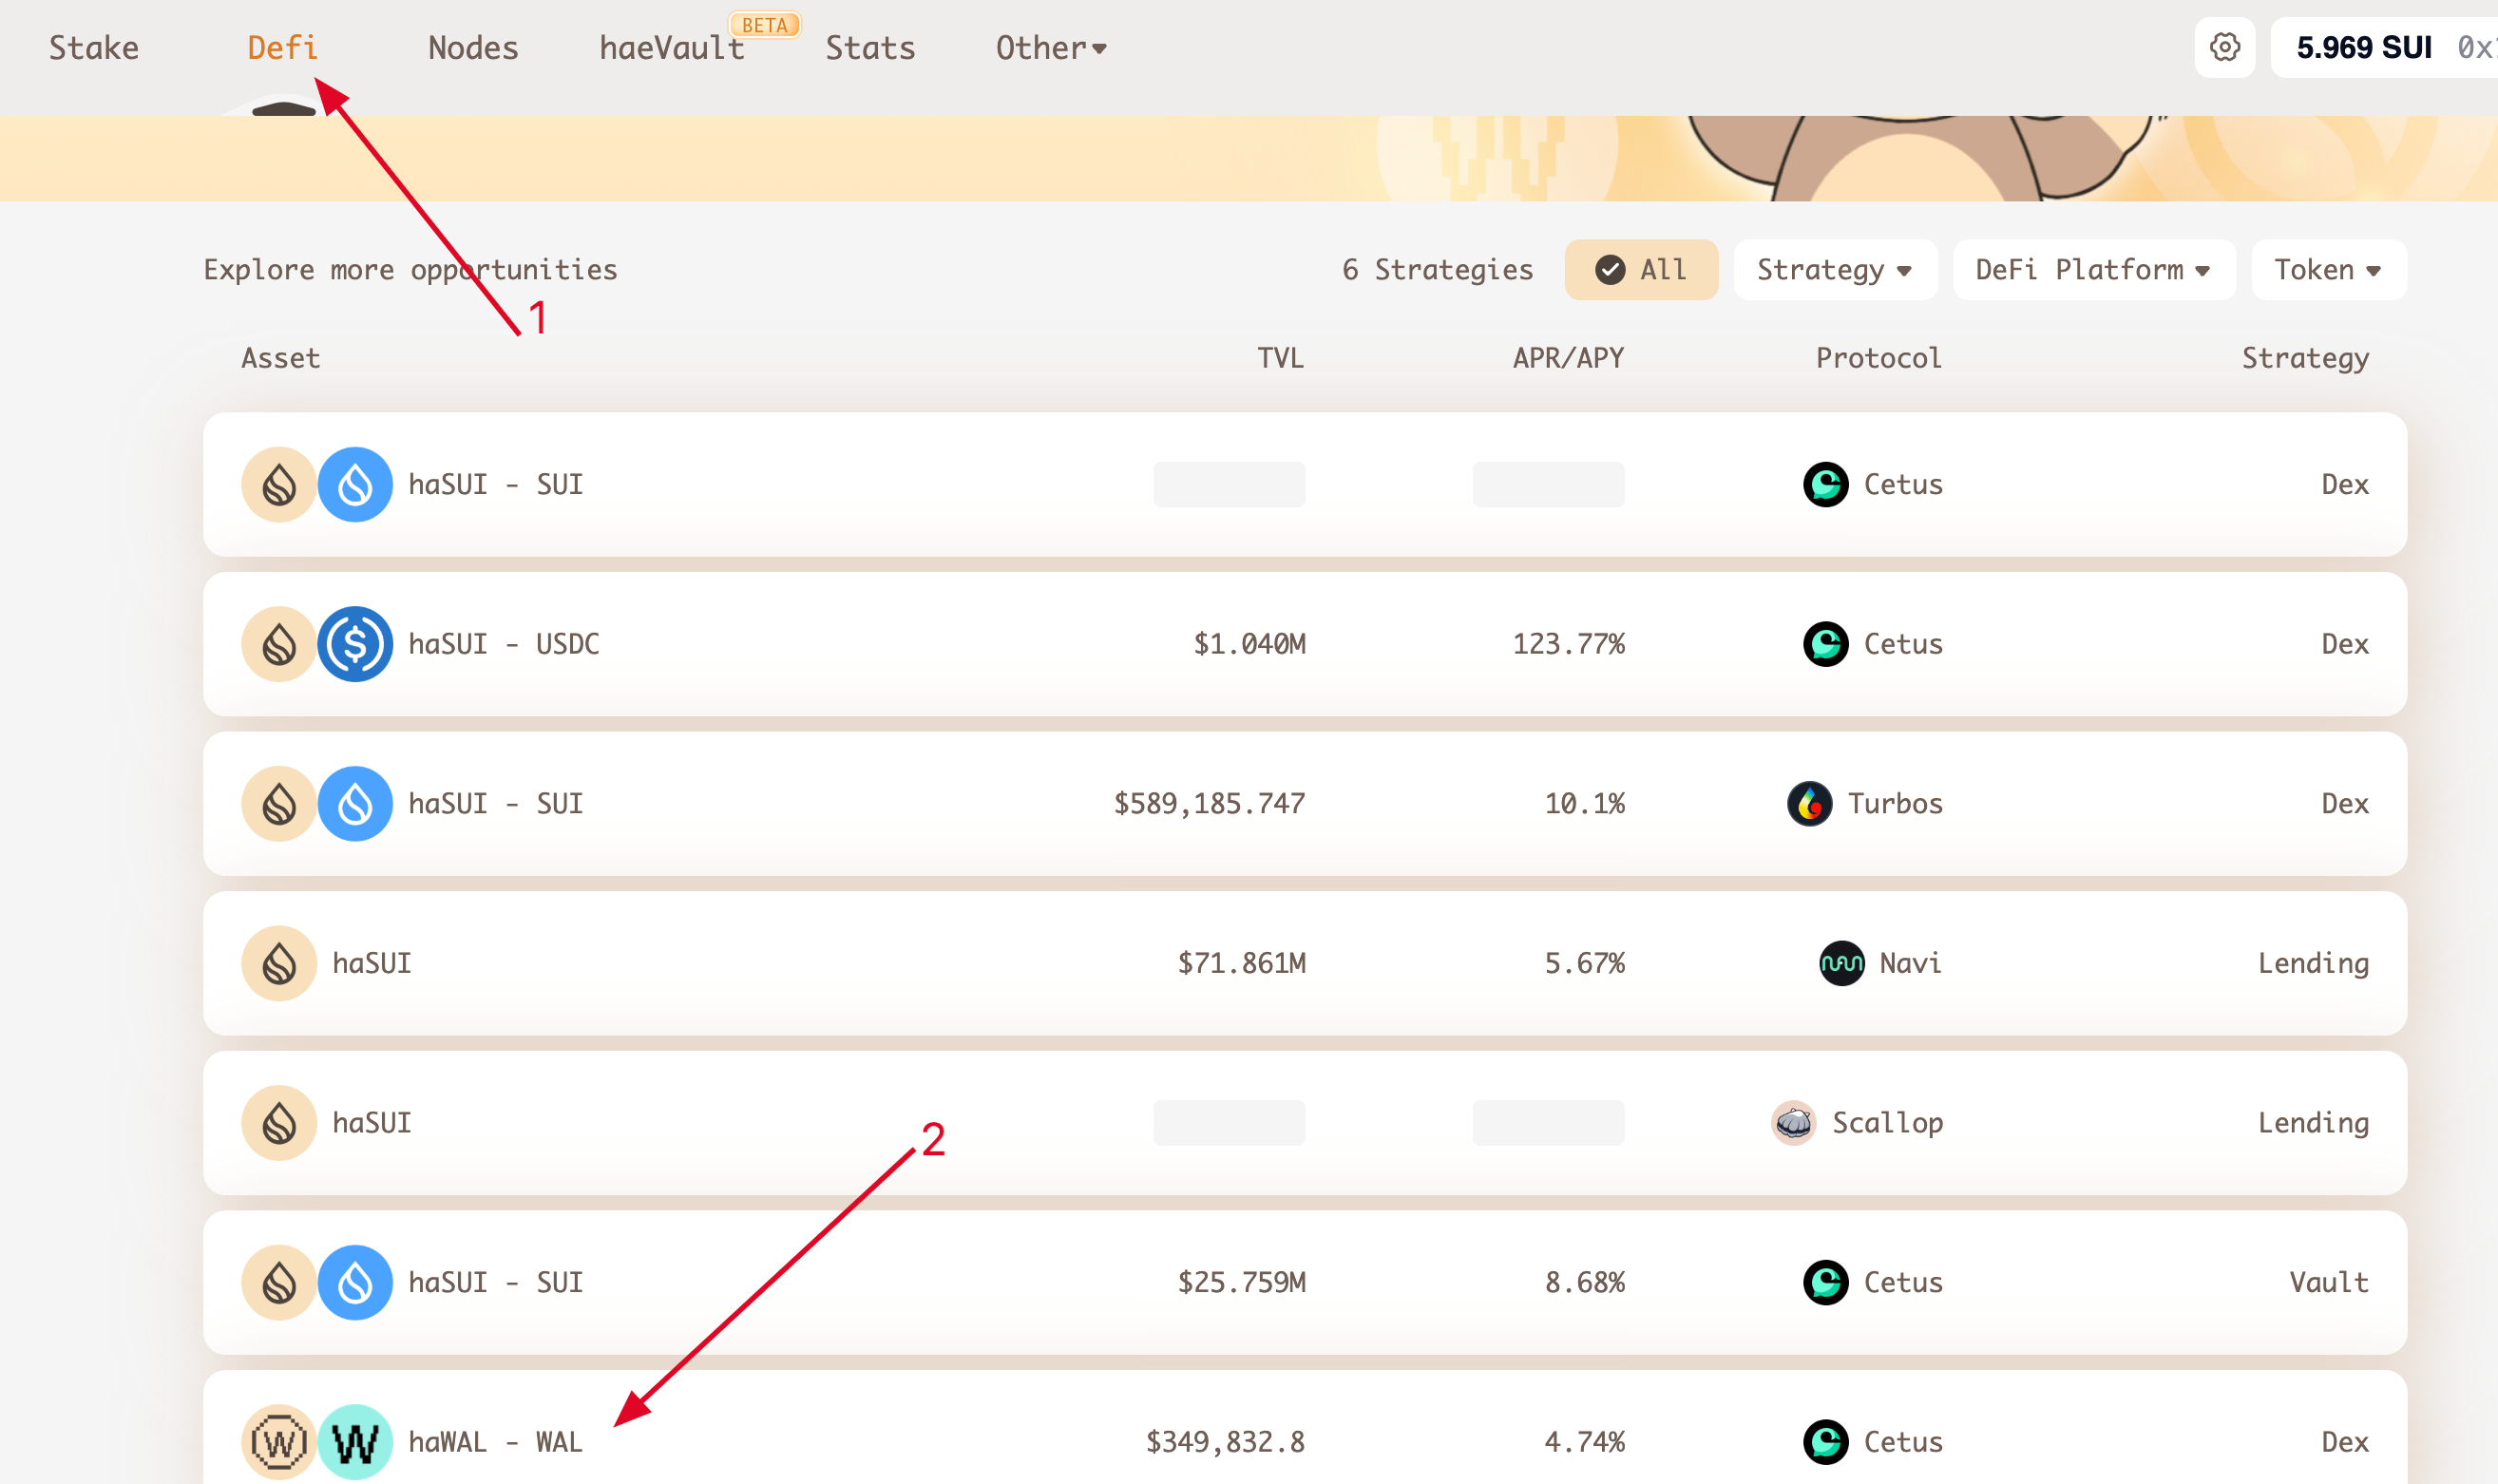2498x1484 pixels.
Task: Go to the haeVault BETA tab
Action: coord(672,48)
